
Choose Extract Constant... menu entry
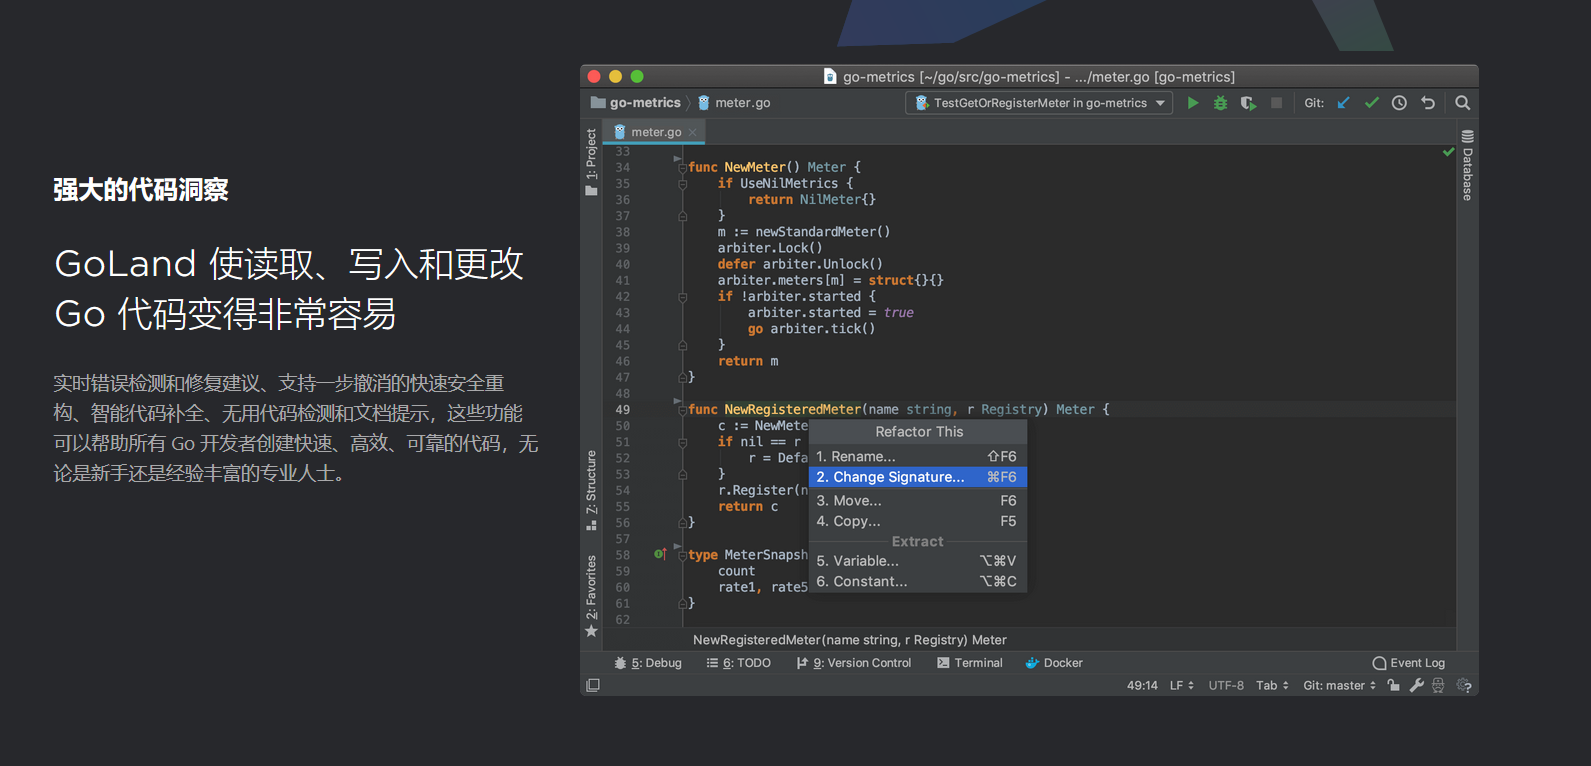(917, 581)
